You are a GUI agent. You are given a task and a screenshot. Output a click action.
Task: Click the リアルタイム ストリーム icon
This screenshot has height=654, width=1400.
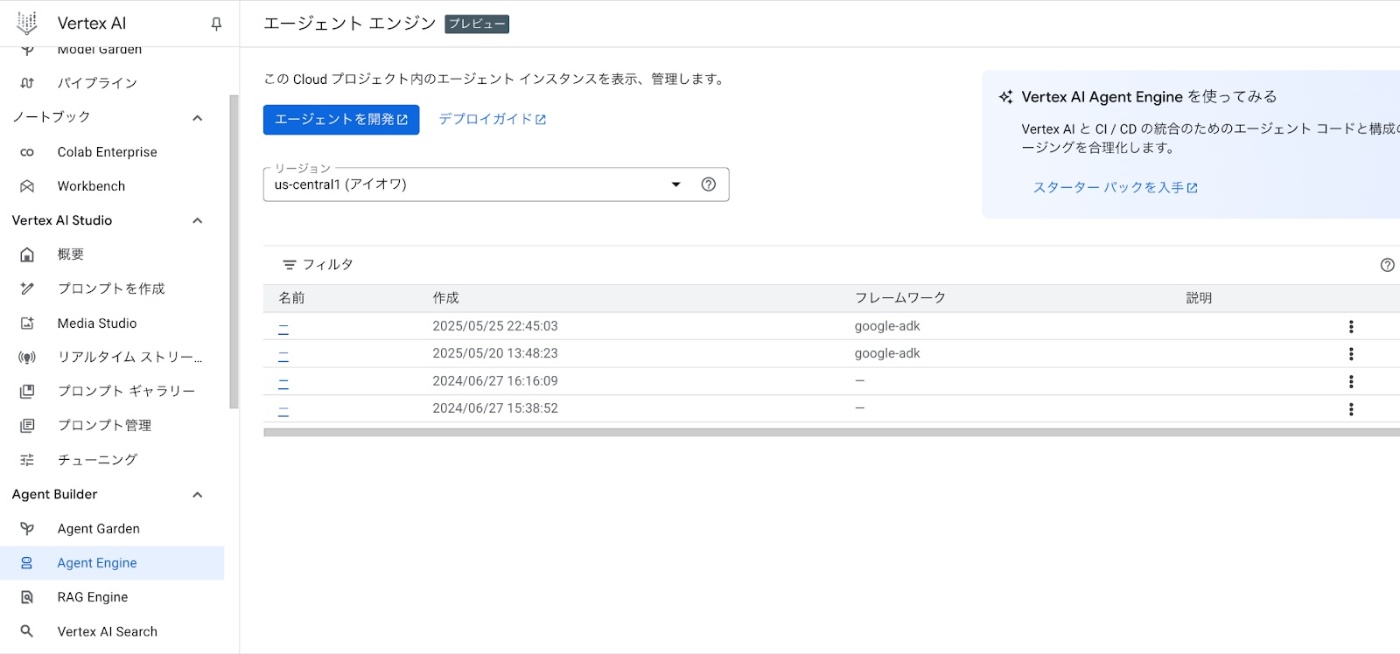pyautogui.click(x=27, y=357)
